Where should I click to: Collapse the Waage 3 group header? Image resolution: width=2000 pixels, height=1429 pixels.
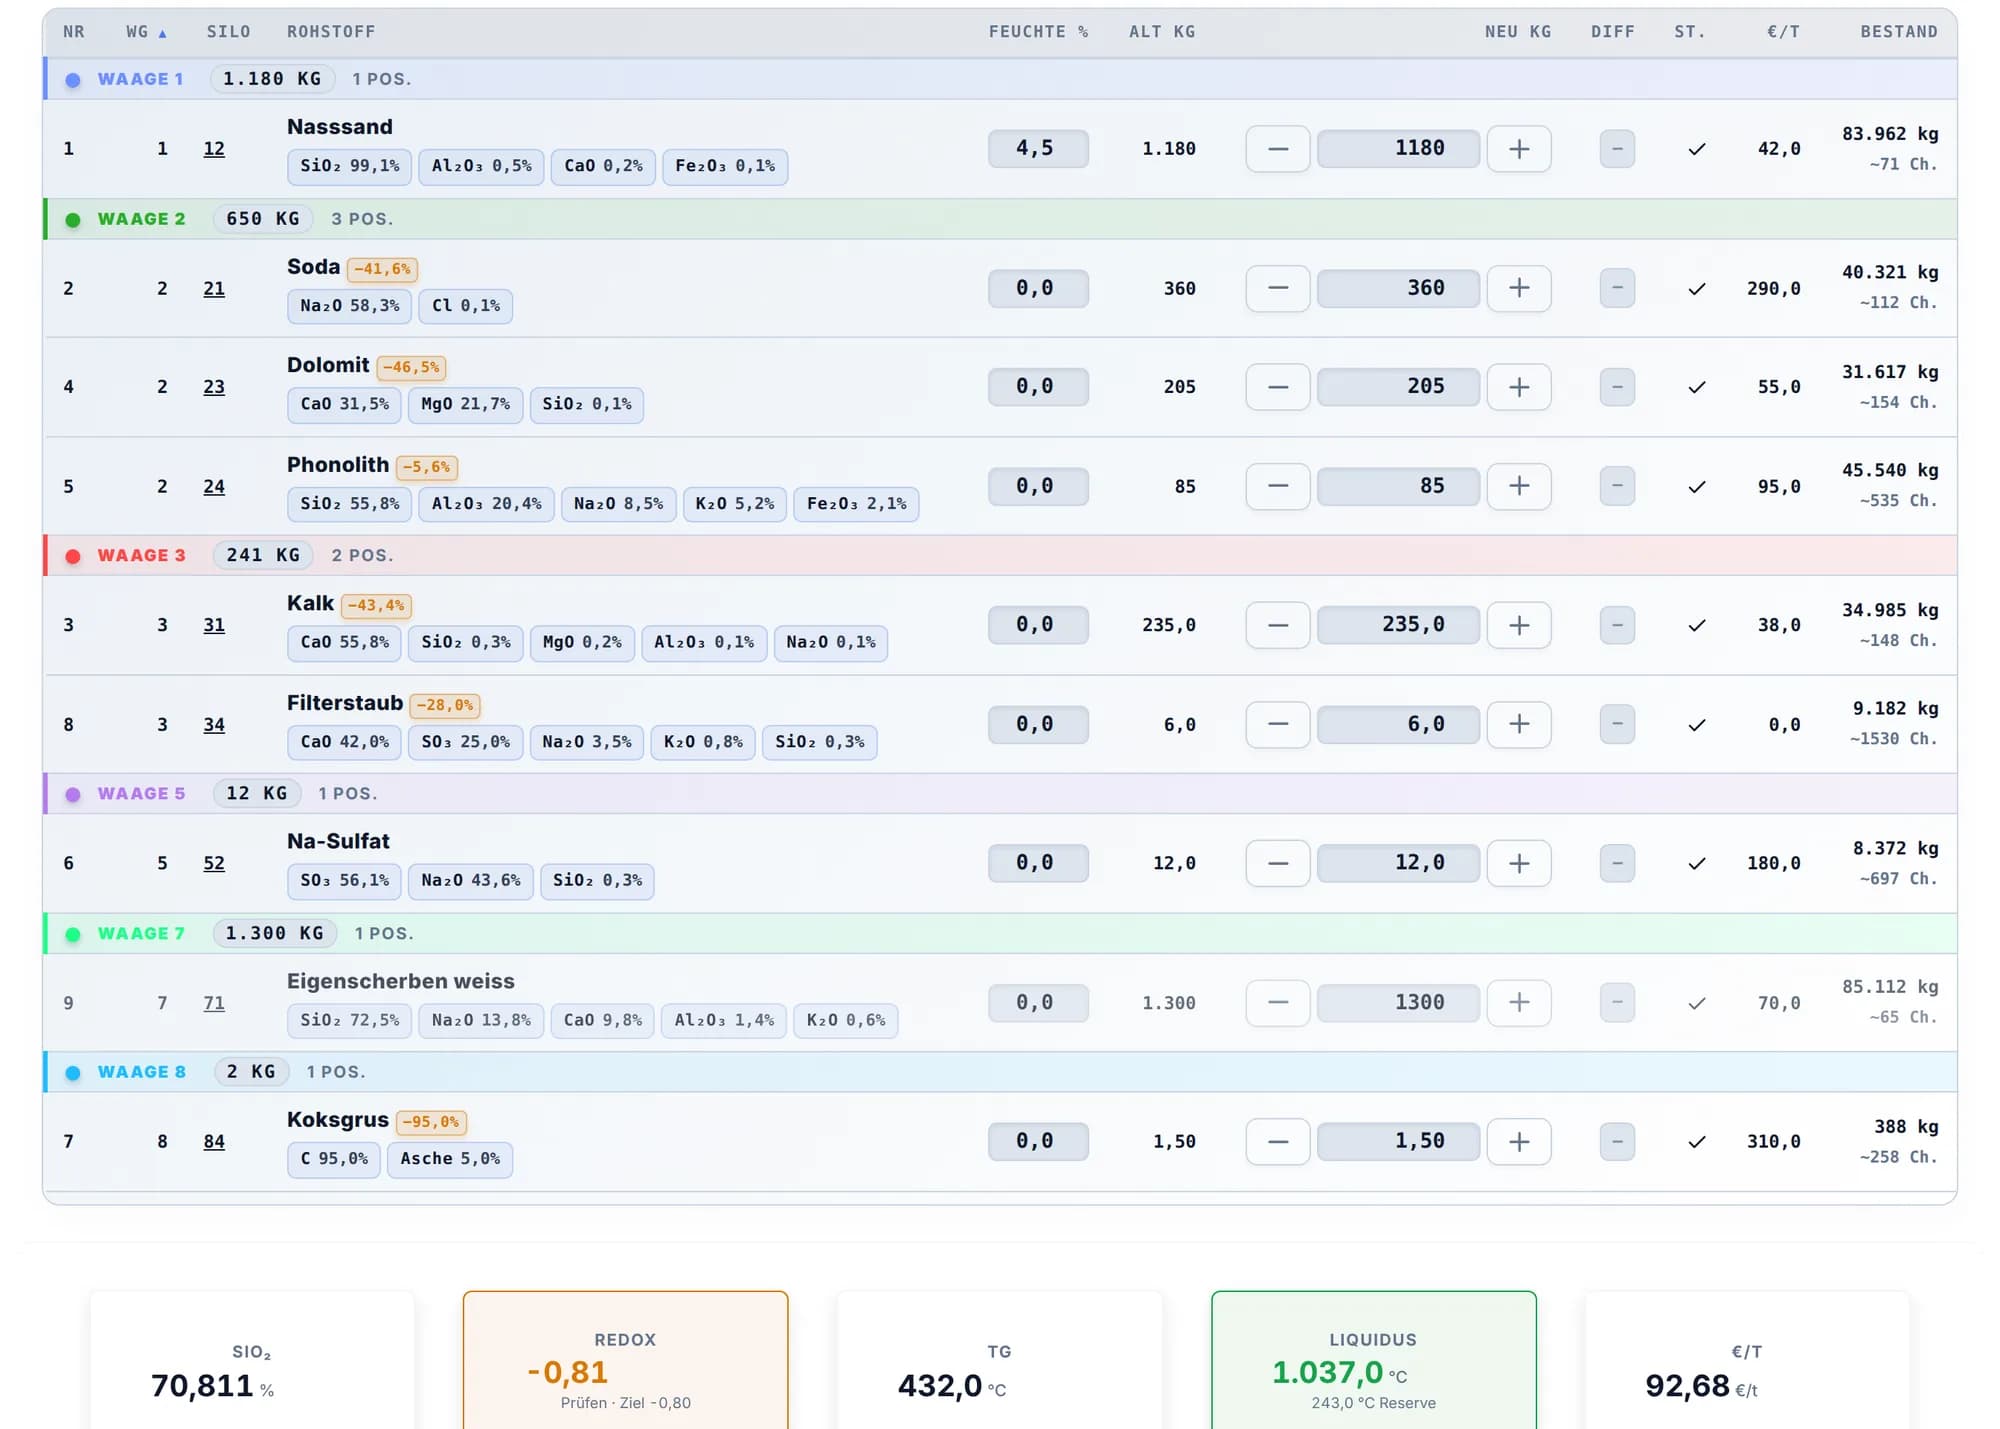click(x=1000, y=555)
